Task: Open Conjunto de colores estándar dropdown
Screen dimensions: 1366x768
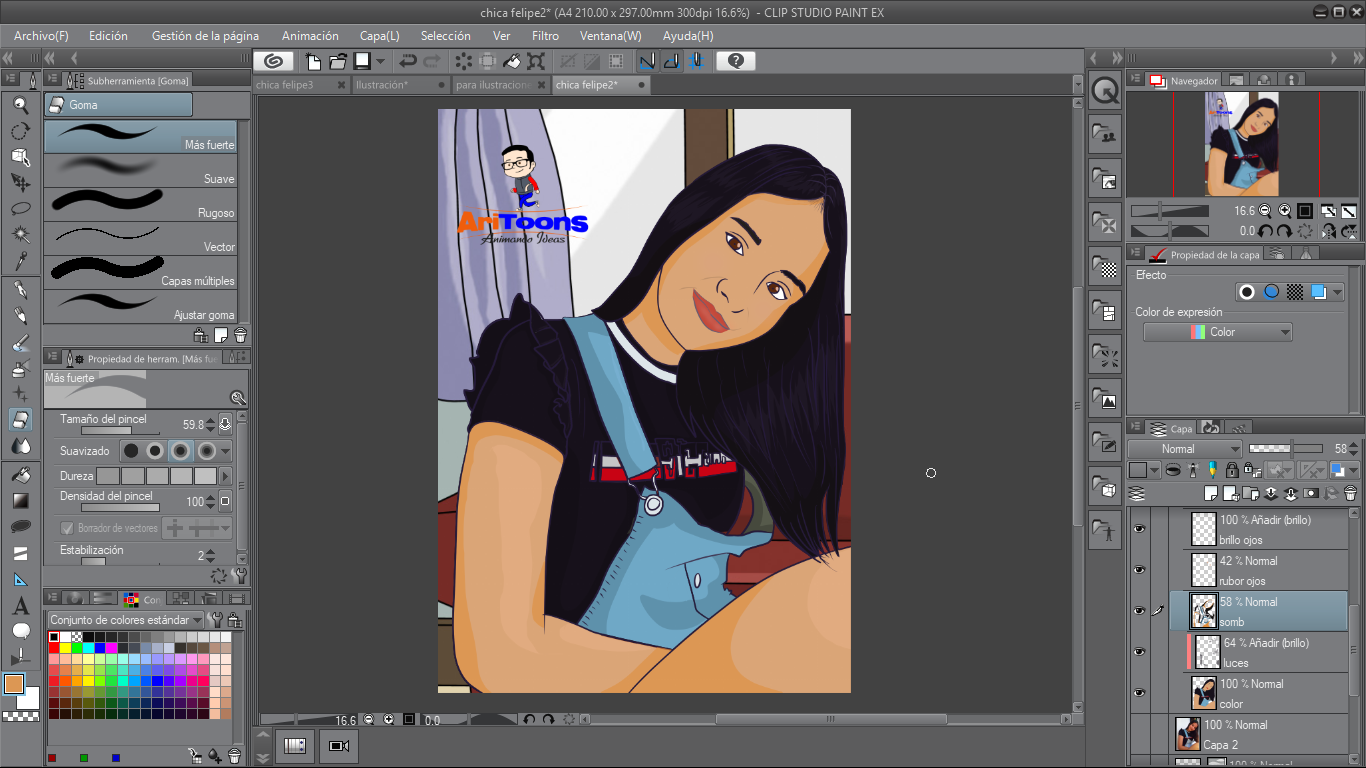Action: pos(125,620)
